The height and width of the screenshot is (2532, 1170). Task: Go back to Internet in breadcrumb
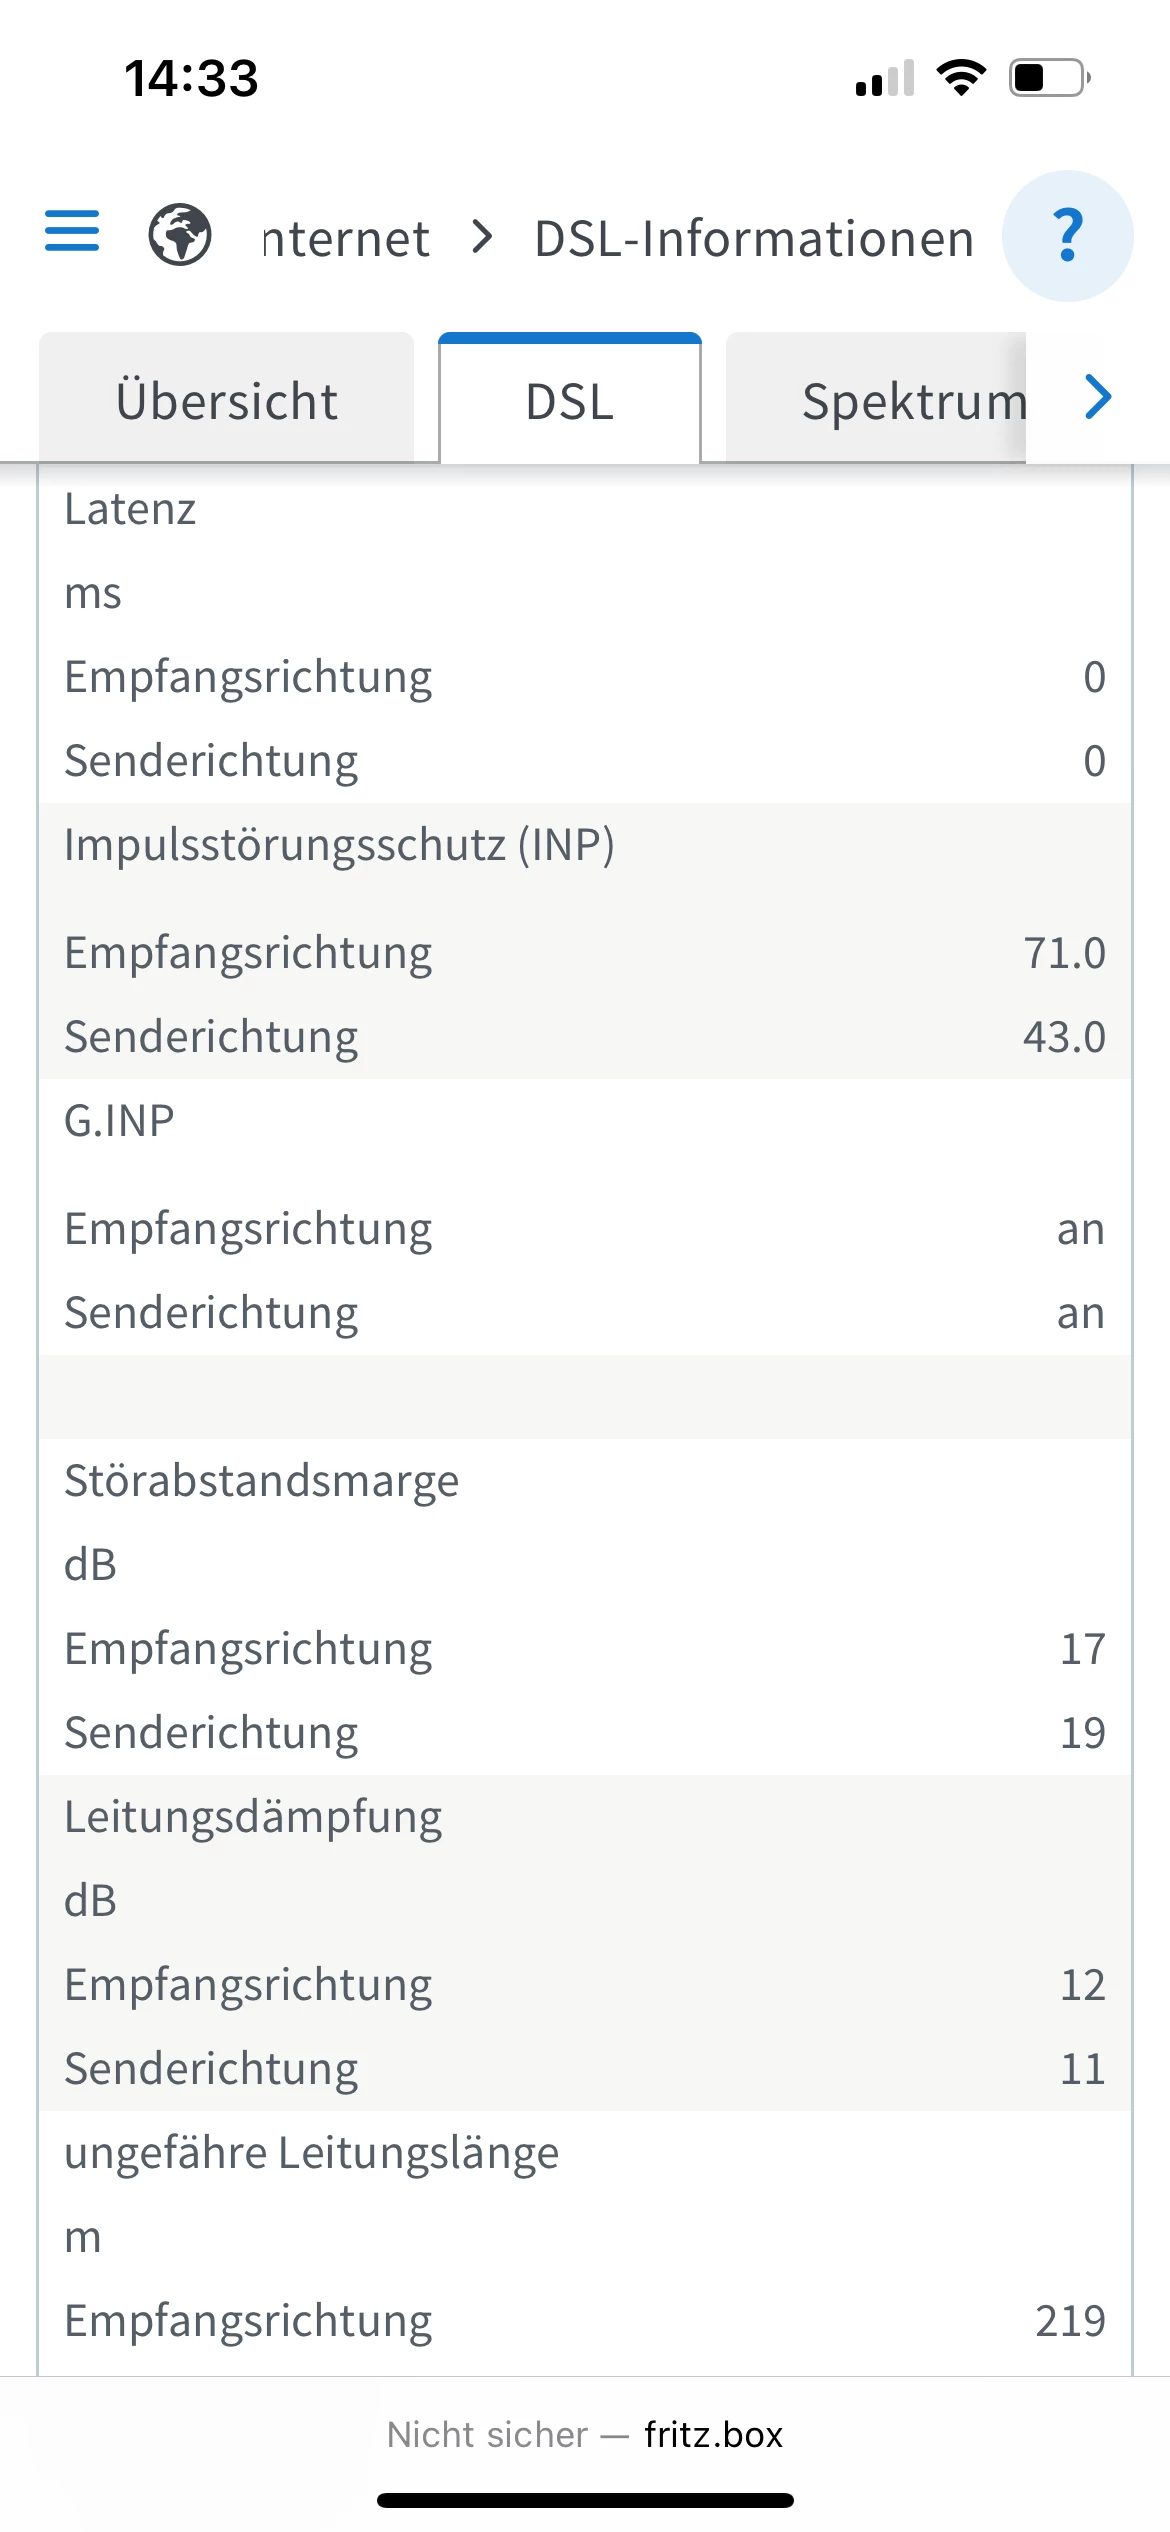point(346,239)
